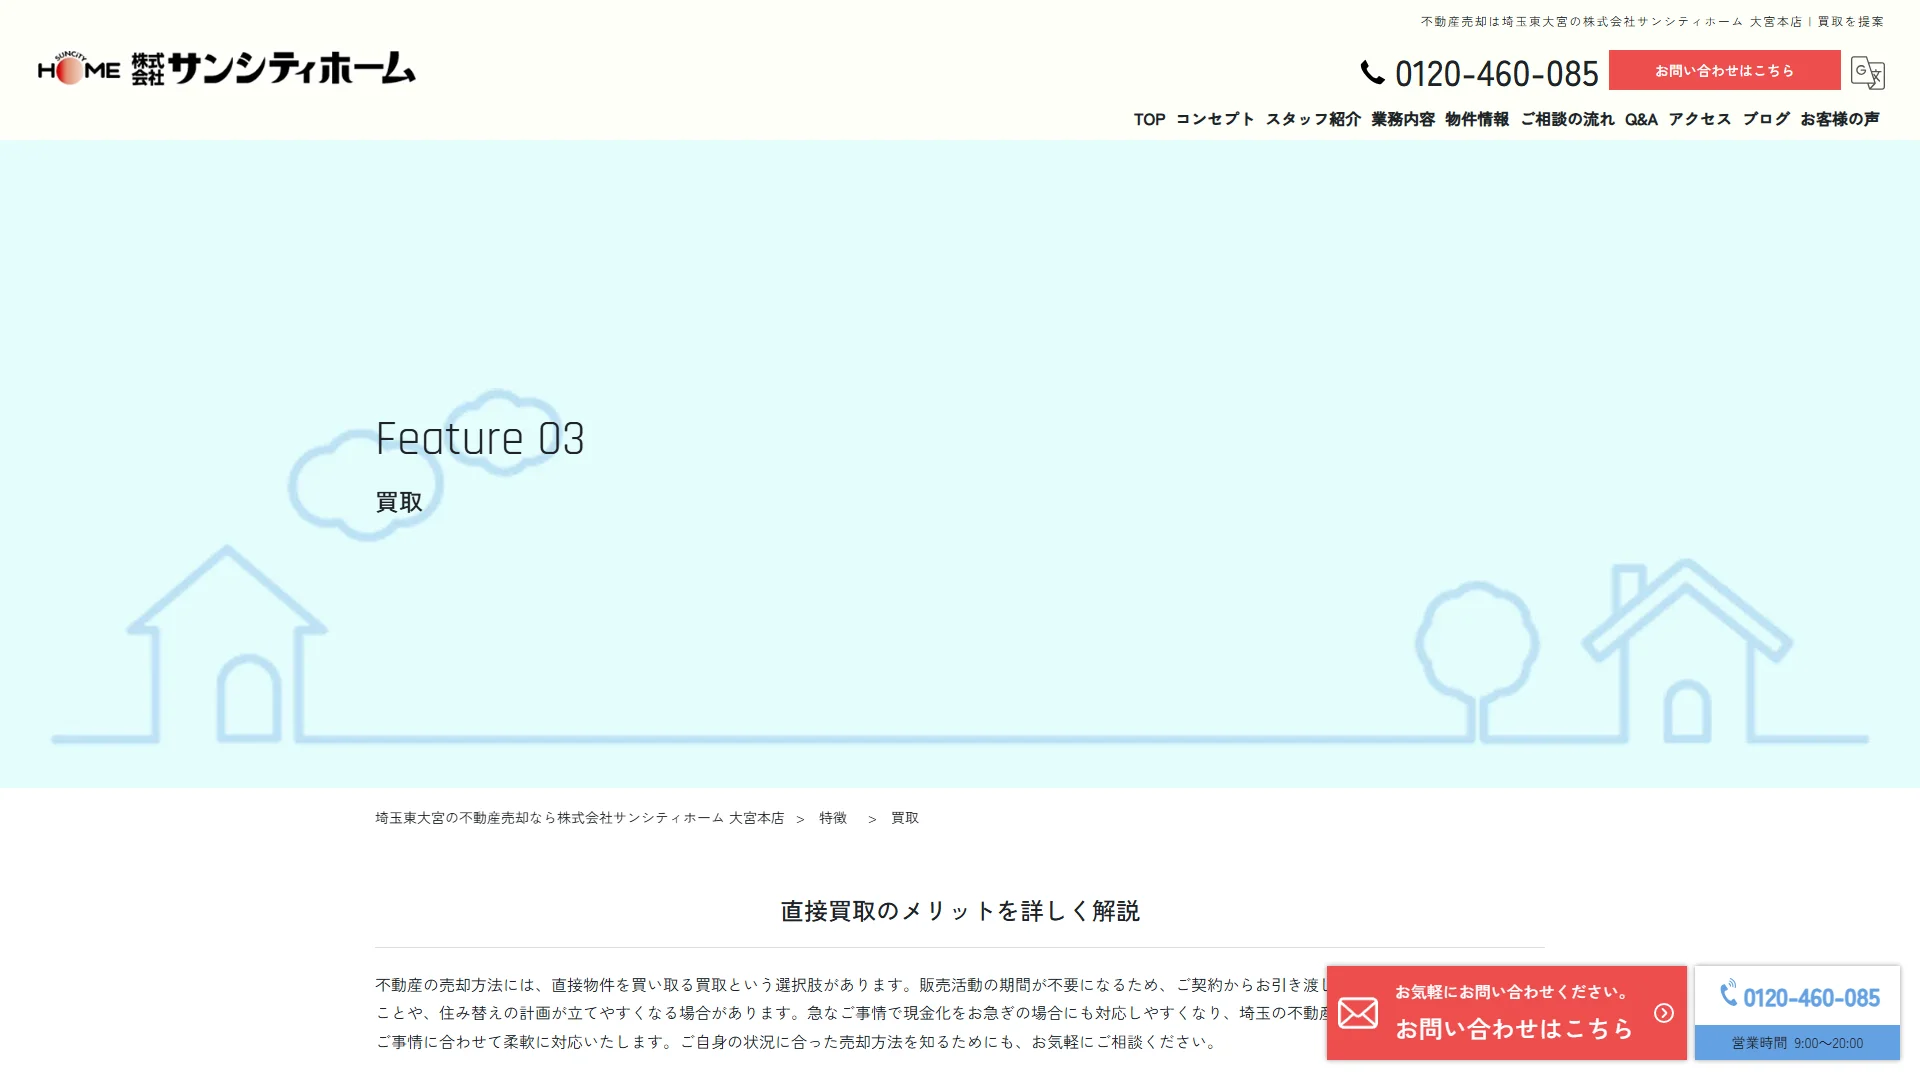Click お気軽にお問い合わせください text in banner

pyautogui.click(x=1514, y=992)
